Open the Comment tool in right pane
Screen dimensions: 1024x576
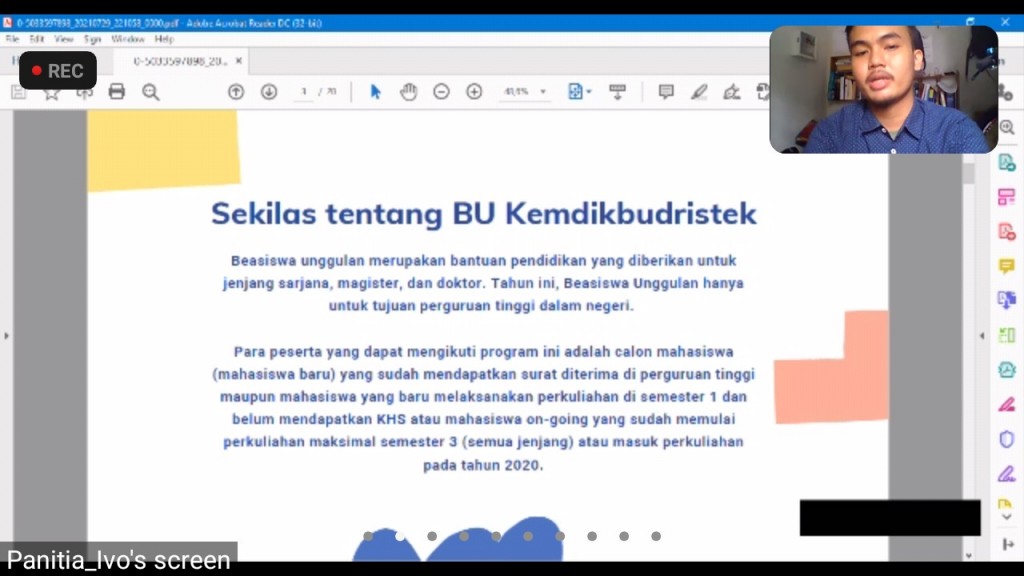click(x=1006, y=266)
